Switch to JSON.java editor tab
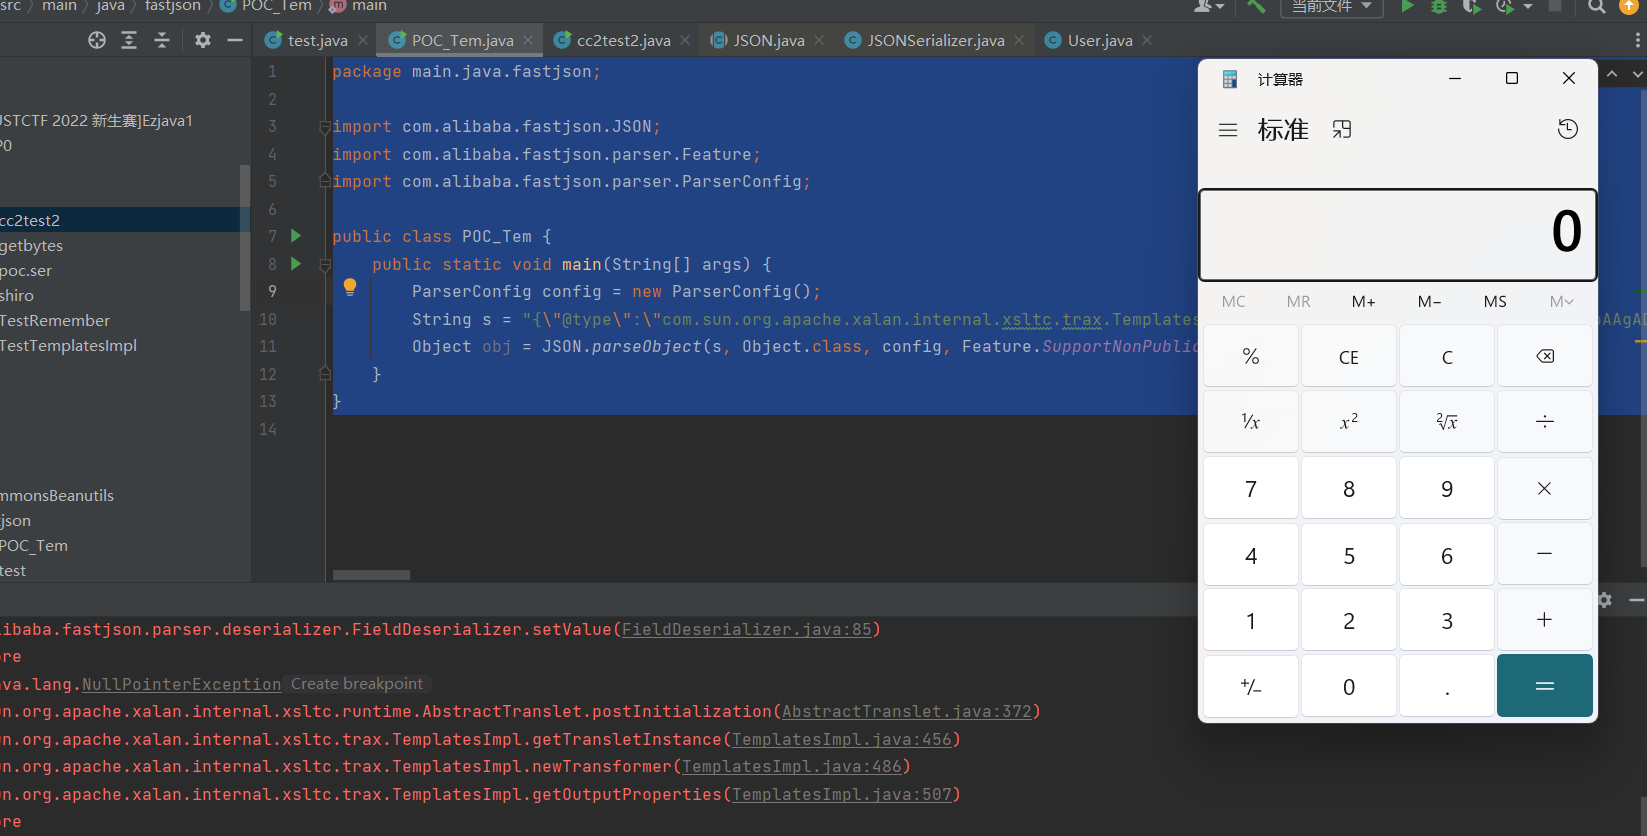This screenshot has width=1647, height=836. tap(768, 40)
